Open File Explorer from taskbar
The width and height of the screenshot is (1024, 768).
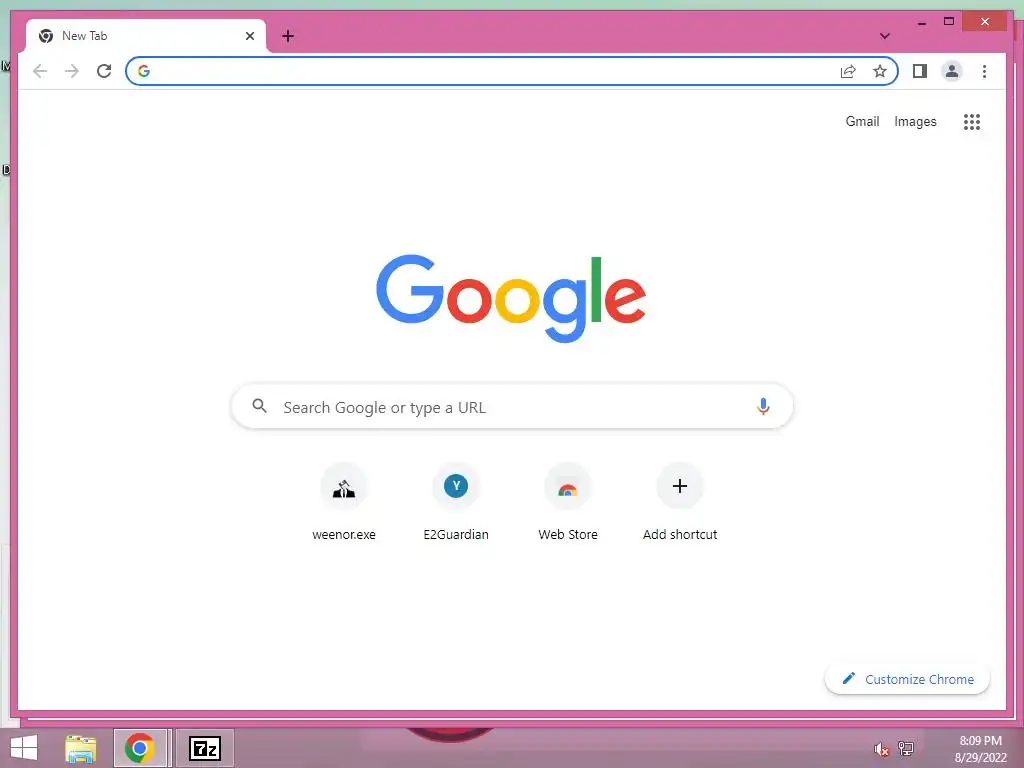tap(81, 748)
